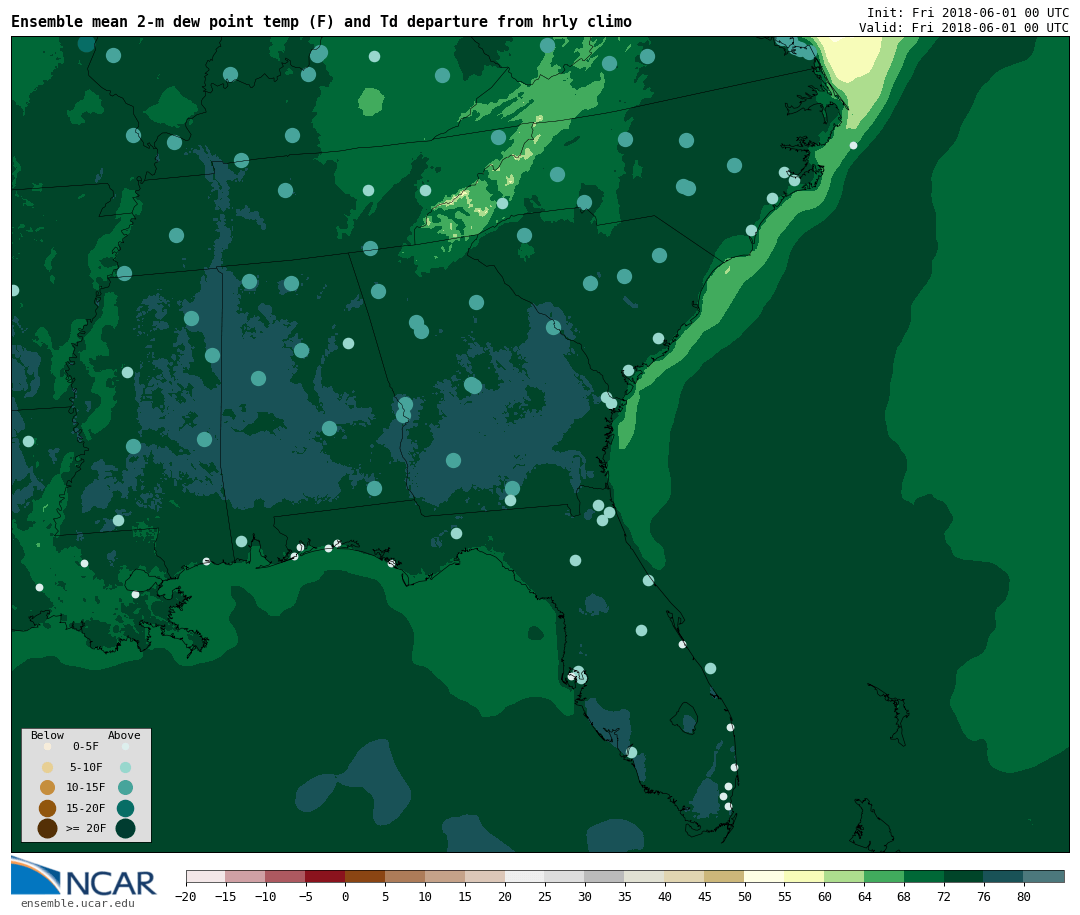Select the colorbar swatch between 20 and 25

(525, 877)
